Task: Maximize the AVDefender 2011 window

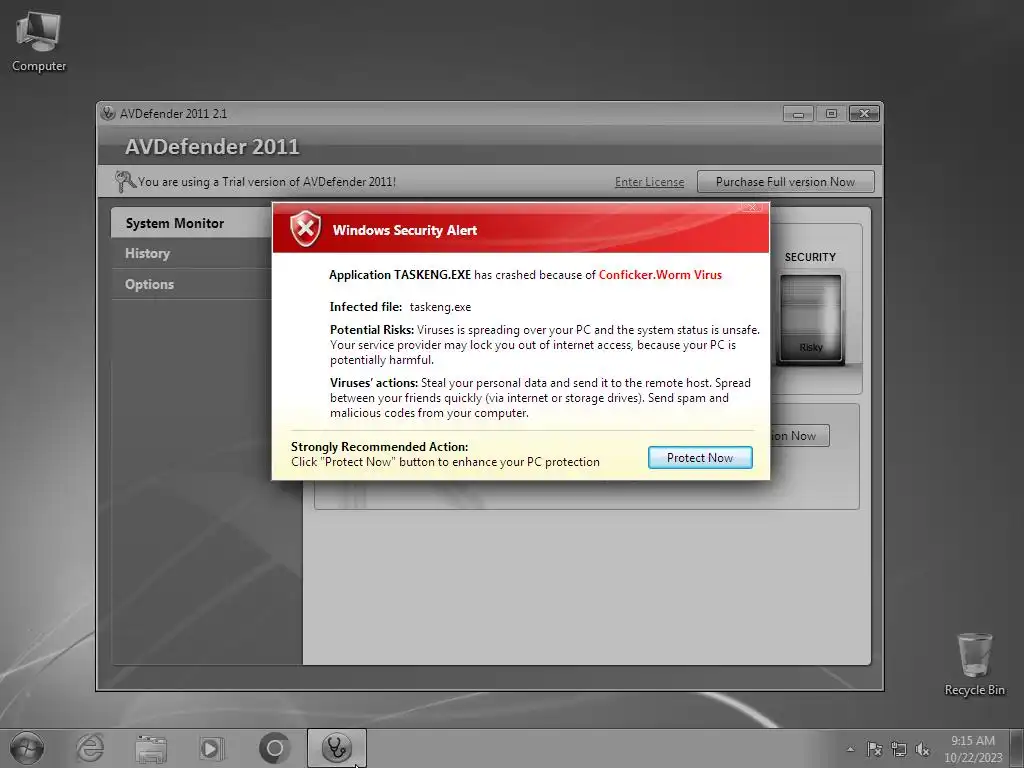Action: pos(831,114)
